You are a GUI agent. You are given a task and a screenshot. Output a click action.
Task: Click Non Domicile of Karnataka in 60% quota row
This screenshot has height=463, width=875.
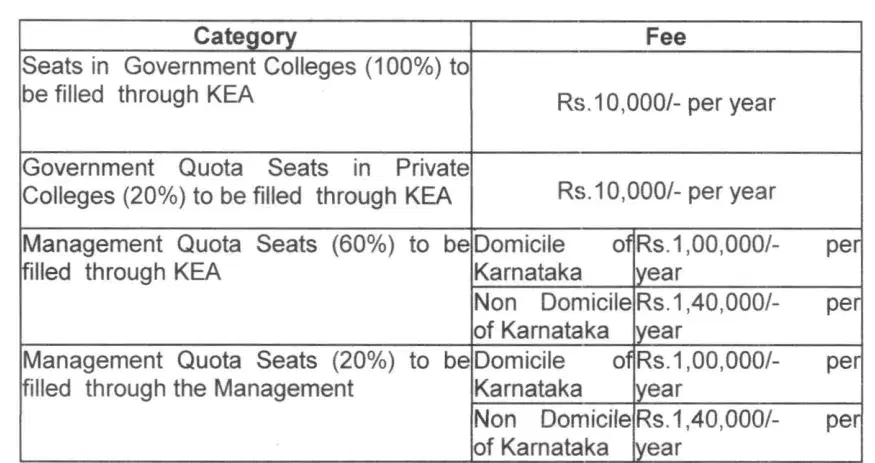(x=551, y=316)
